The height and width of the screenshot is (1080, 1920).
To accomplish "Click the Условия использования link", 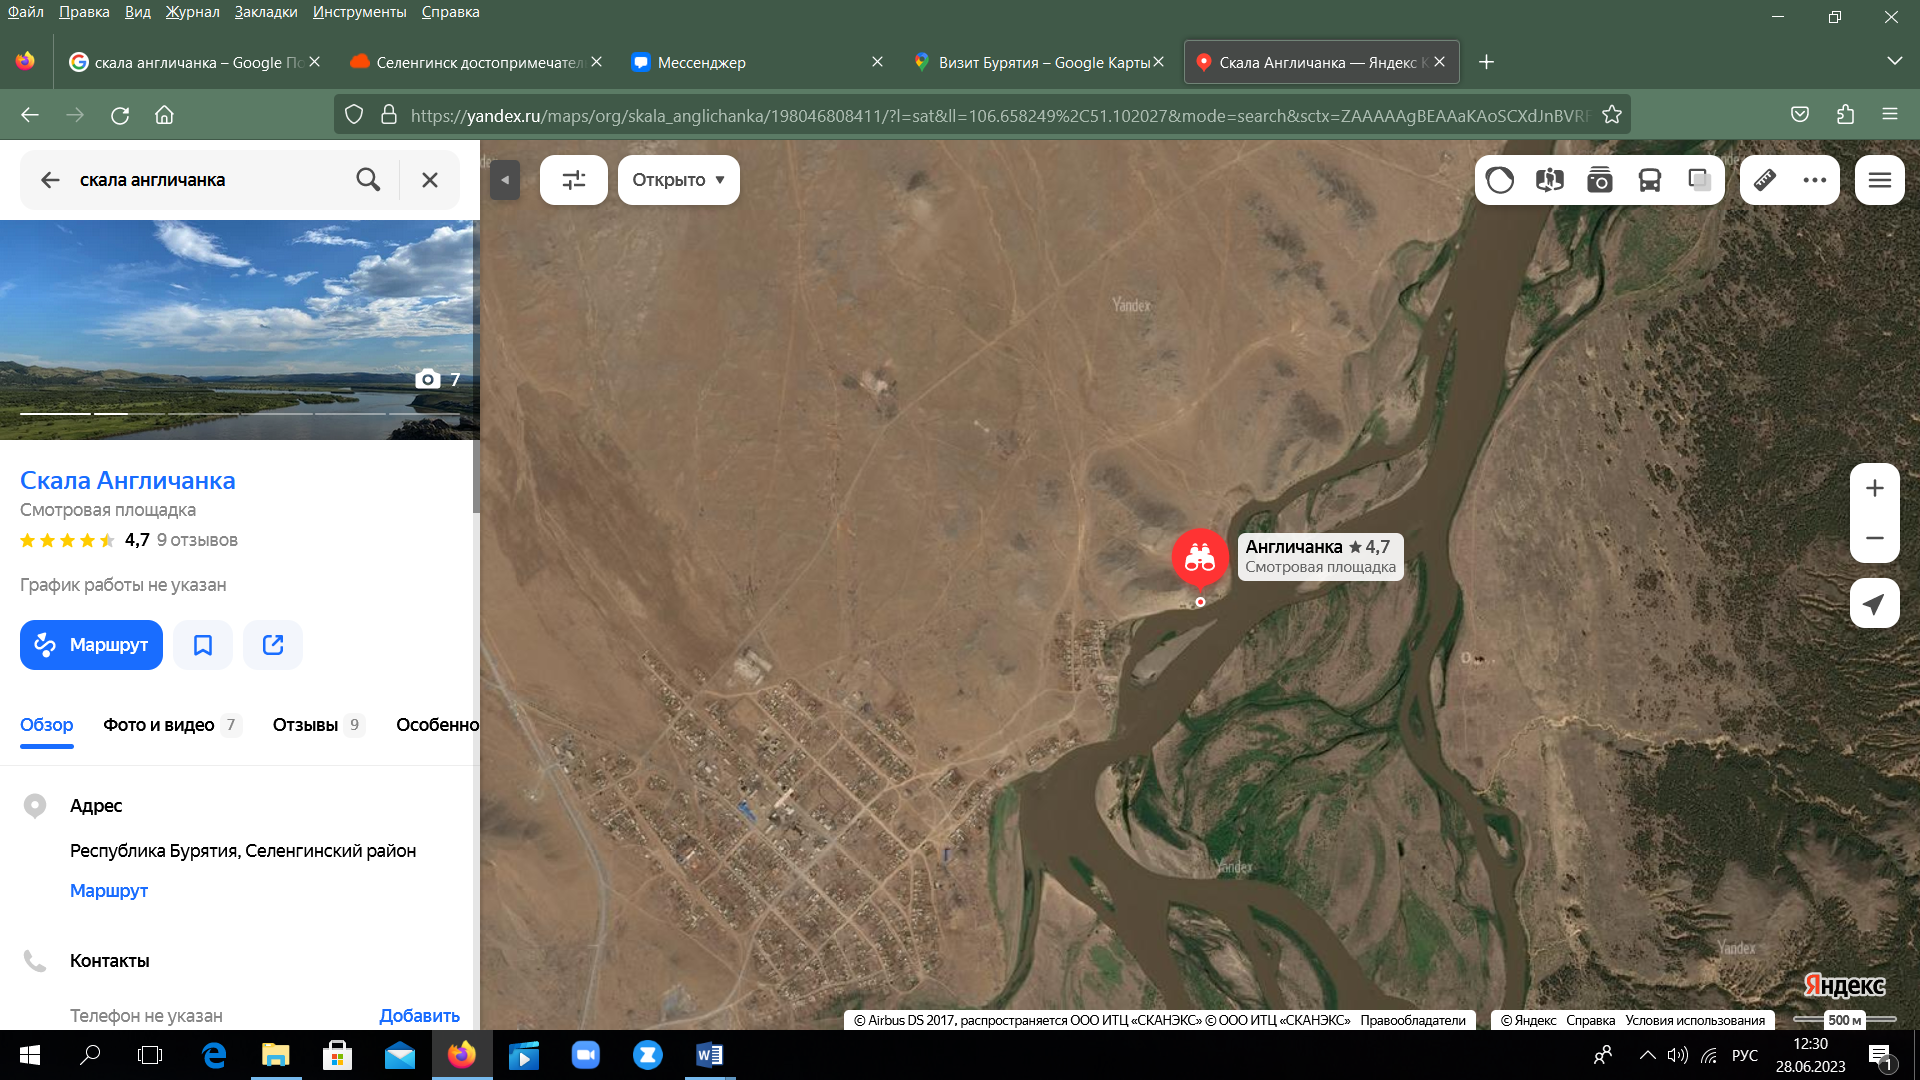I will coord(1695,1020).
